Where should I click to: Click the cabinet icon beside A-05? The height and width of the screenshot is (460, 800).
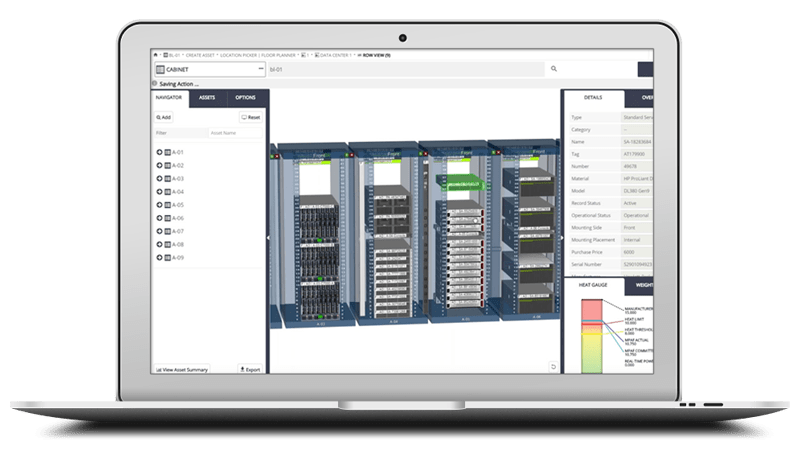coord(167,205)
